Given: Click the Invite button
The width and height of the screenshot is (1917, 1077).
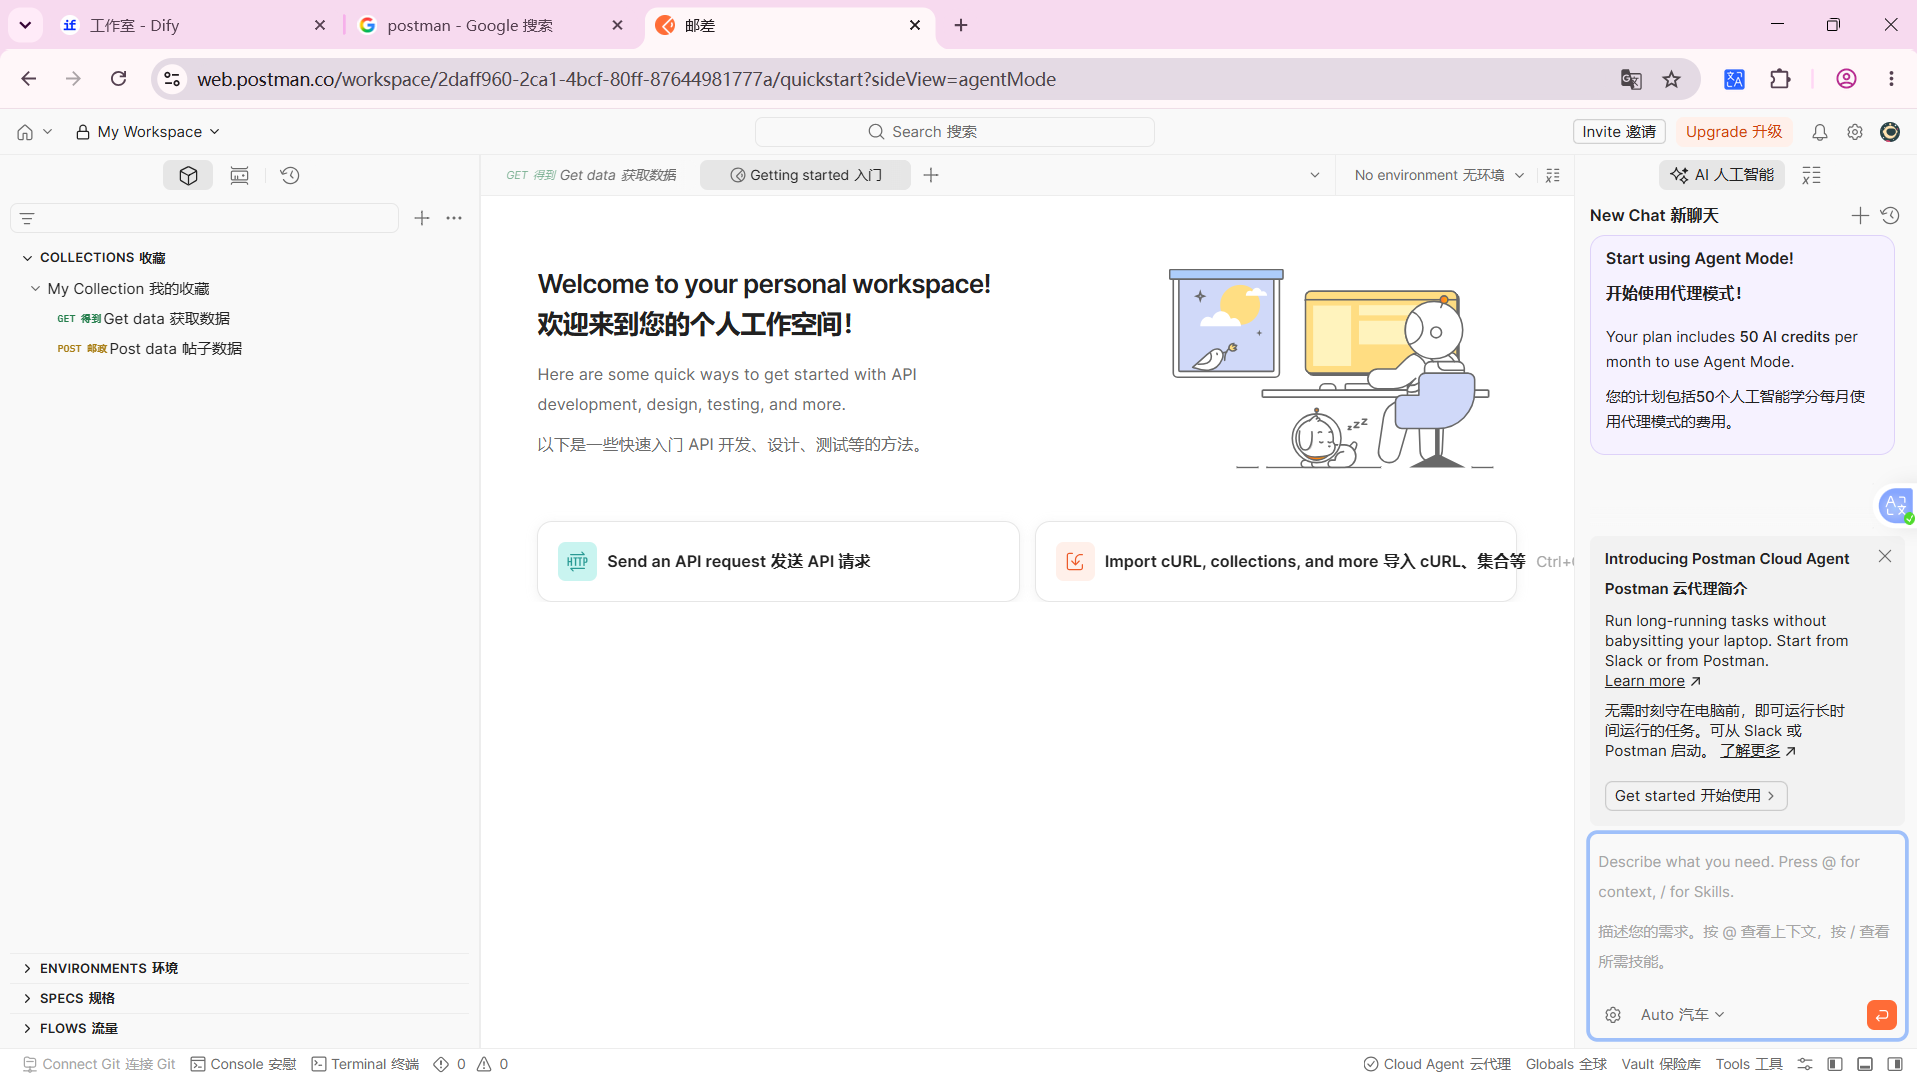Looking at the screenshot, I should (x=1619, y=132).
